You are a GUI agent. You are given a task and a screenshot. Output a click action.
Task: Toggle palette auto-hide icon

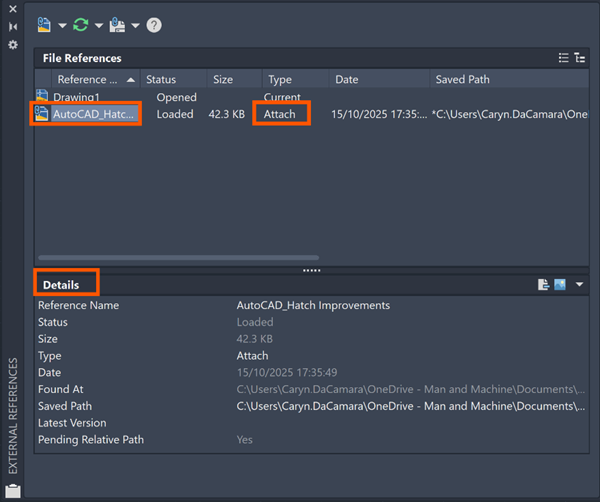(x=13, y=27)
